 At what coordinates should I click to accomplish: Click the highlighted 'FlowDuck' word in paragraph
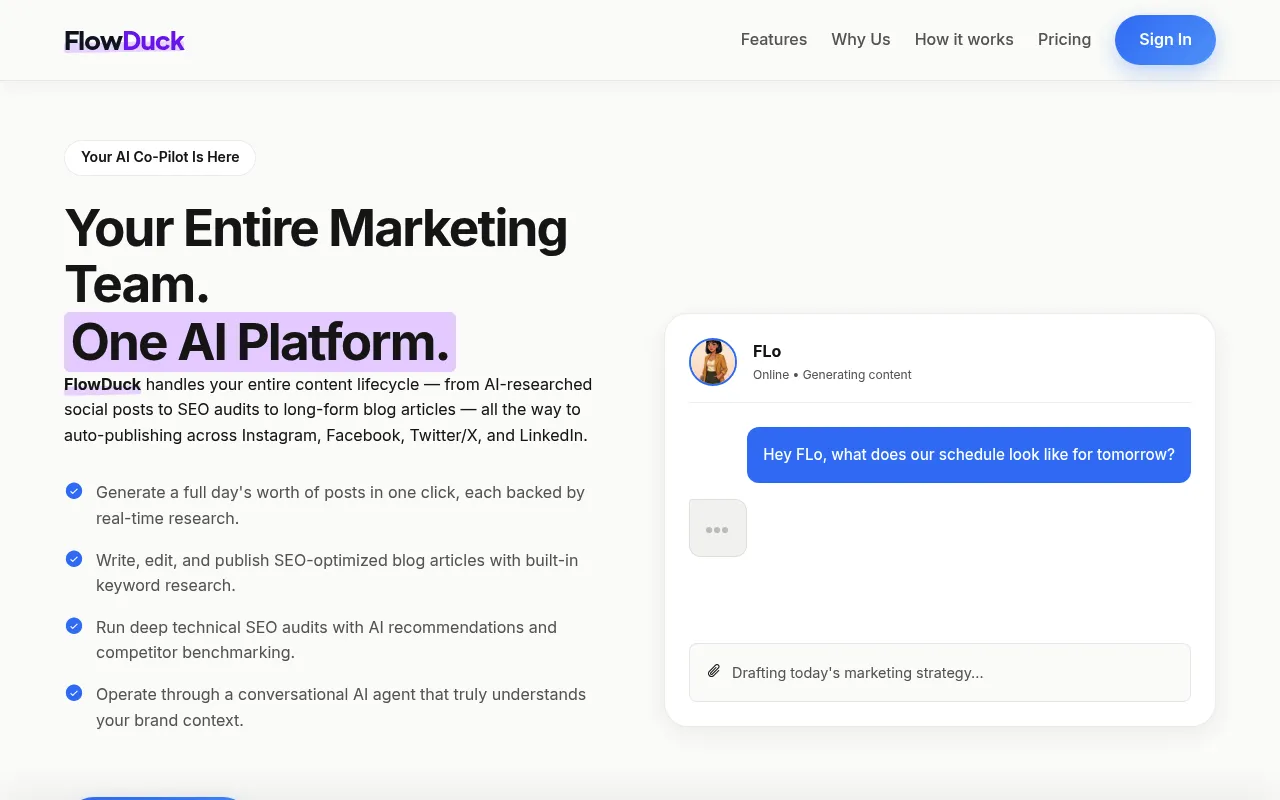(x=102, y=384)
